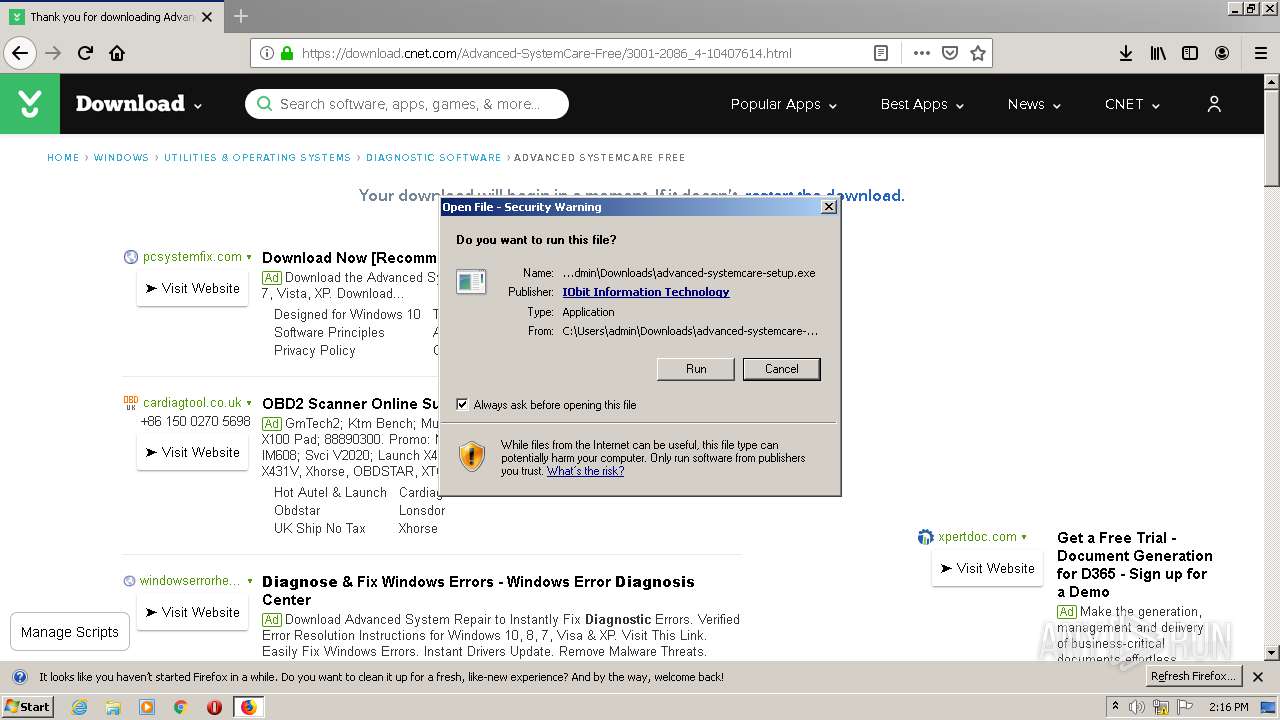The height and width of the screenshot is (720, 1280).
Task: Click What's the risk? link
Action: (x=585, y=471)
